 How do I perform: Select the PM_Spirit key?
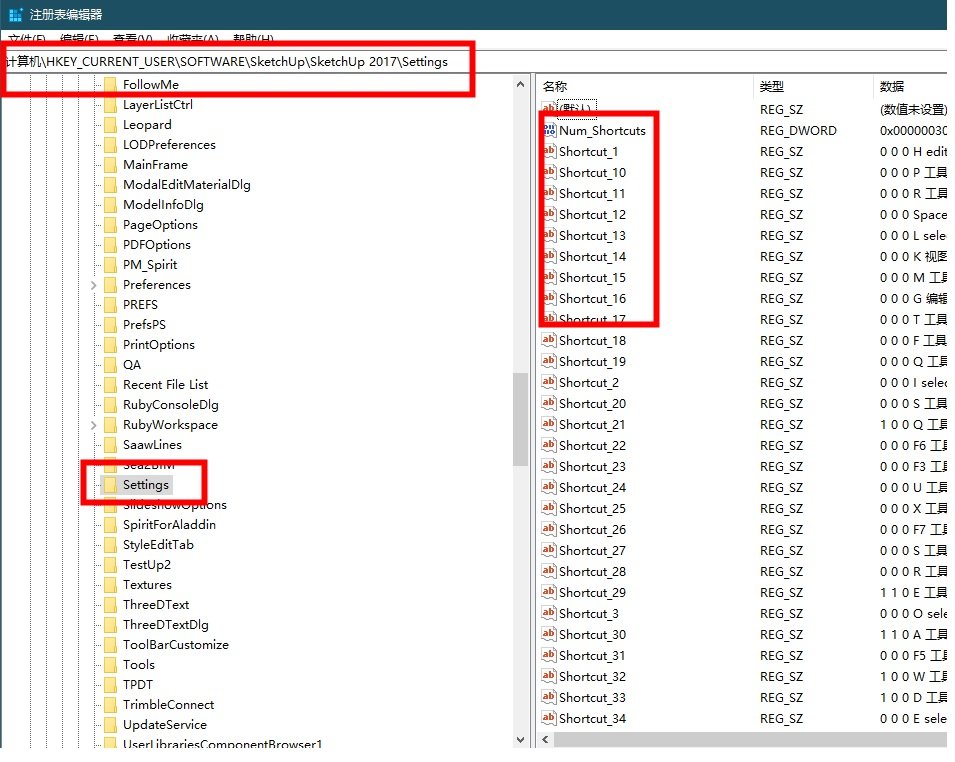pyautogui.click(x=150, y=265)
